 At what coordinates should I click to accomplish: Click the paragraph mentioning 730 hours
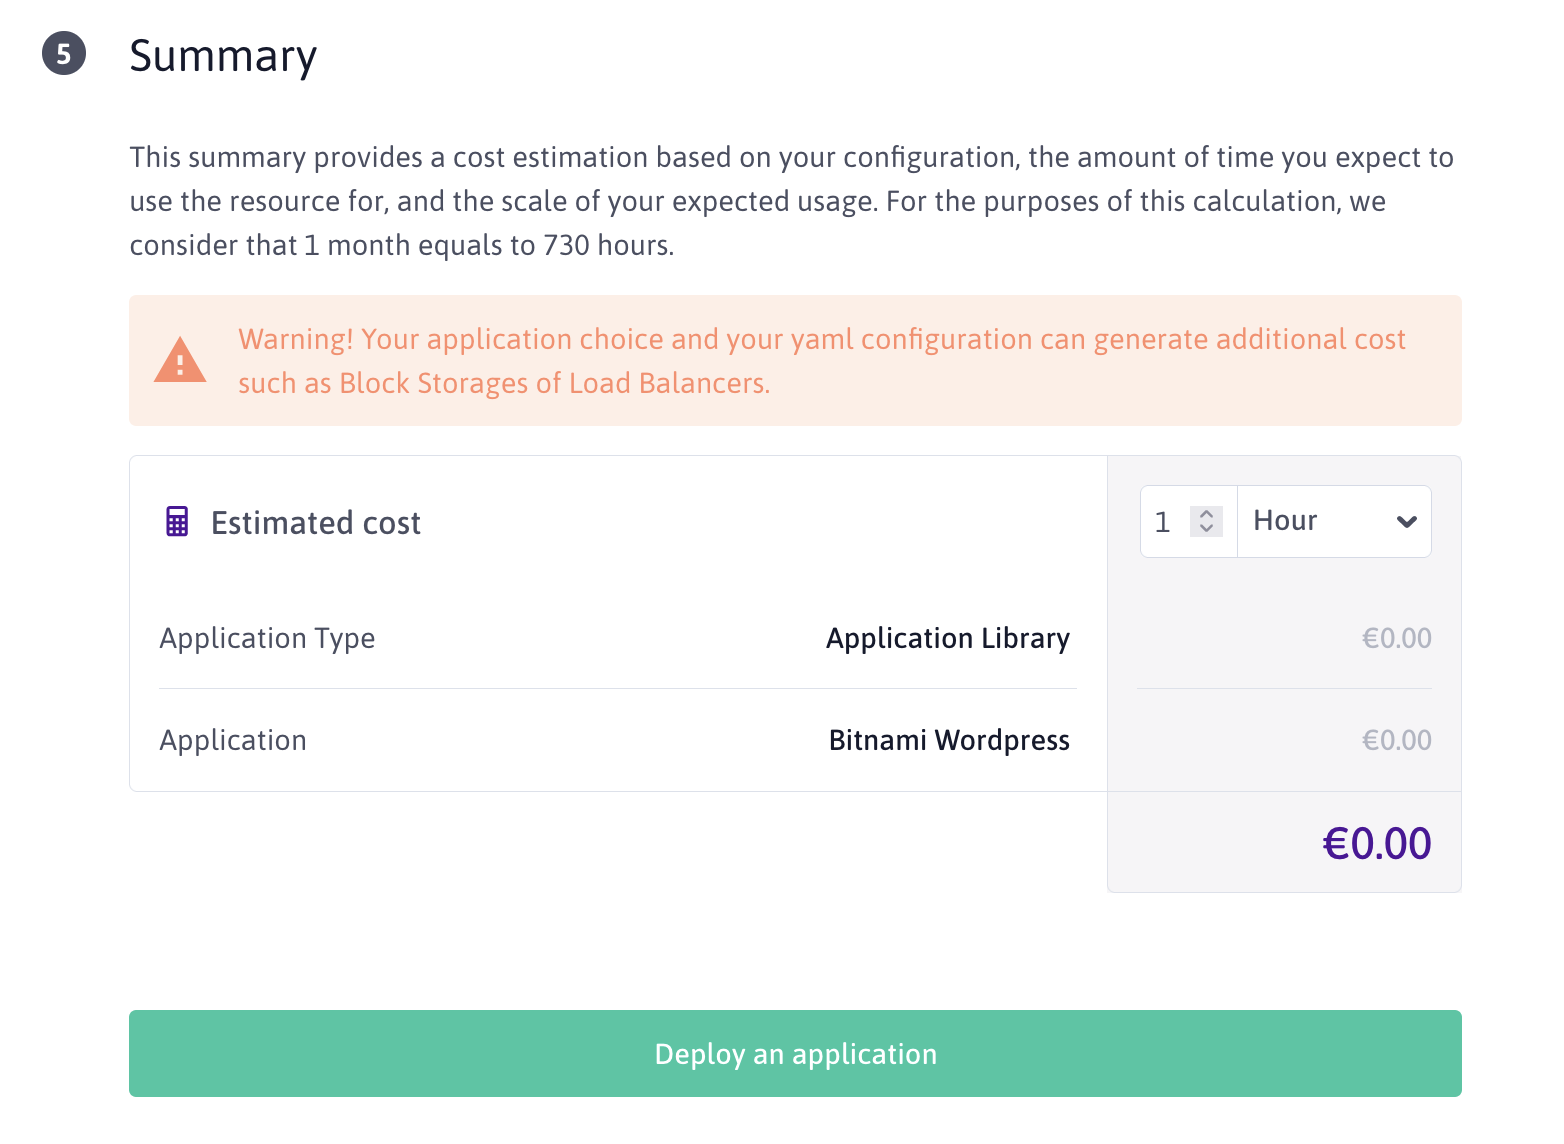coord(790,201)
